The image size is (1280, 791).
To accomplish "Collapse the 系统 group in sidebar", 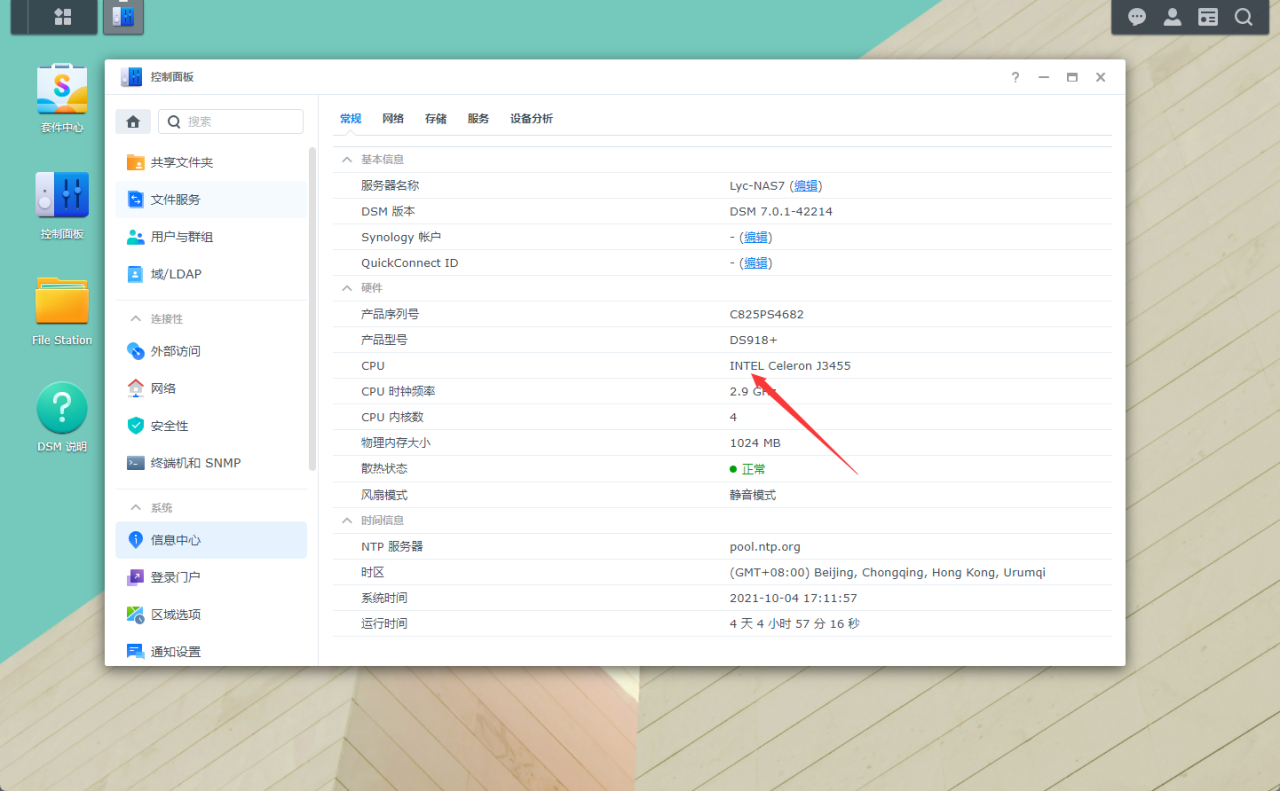I will point(136,507).
